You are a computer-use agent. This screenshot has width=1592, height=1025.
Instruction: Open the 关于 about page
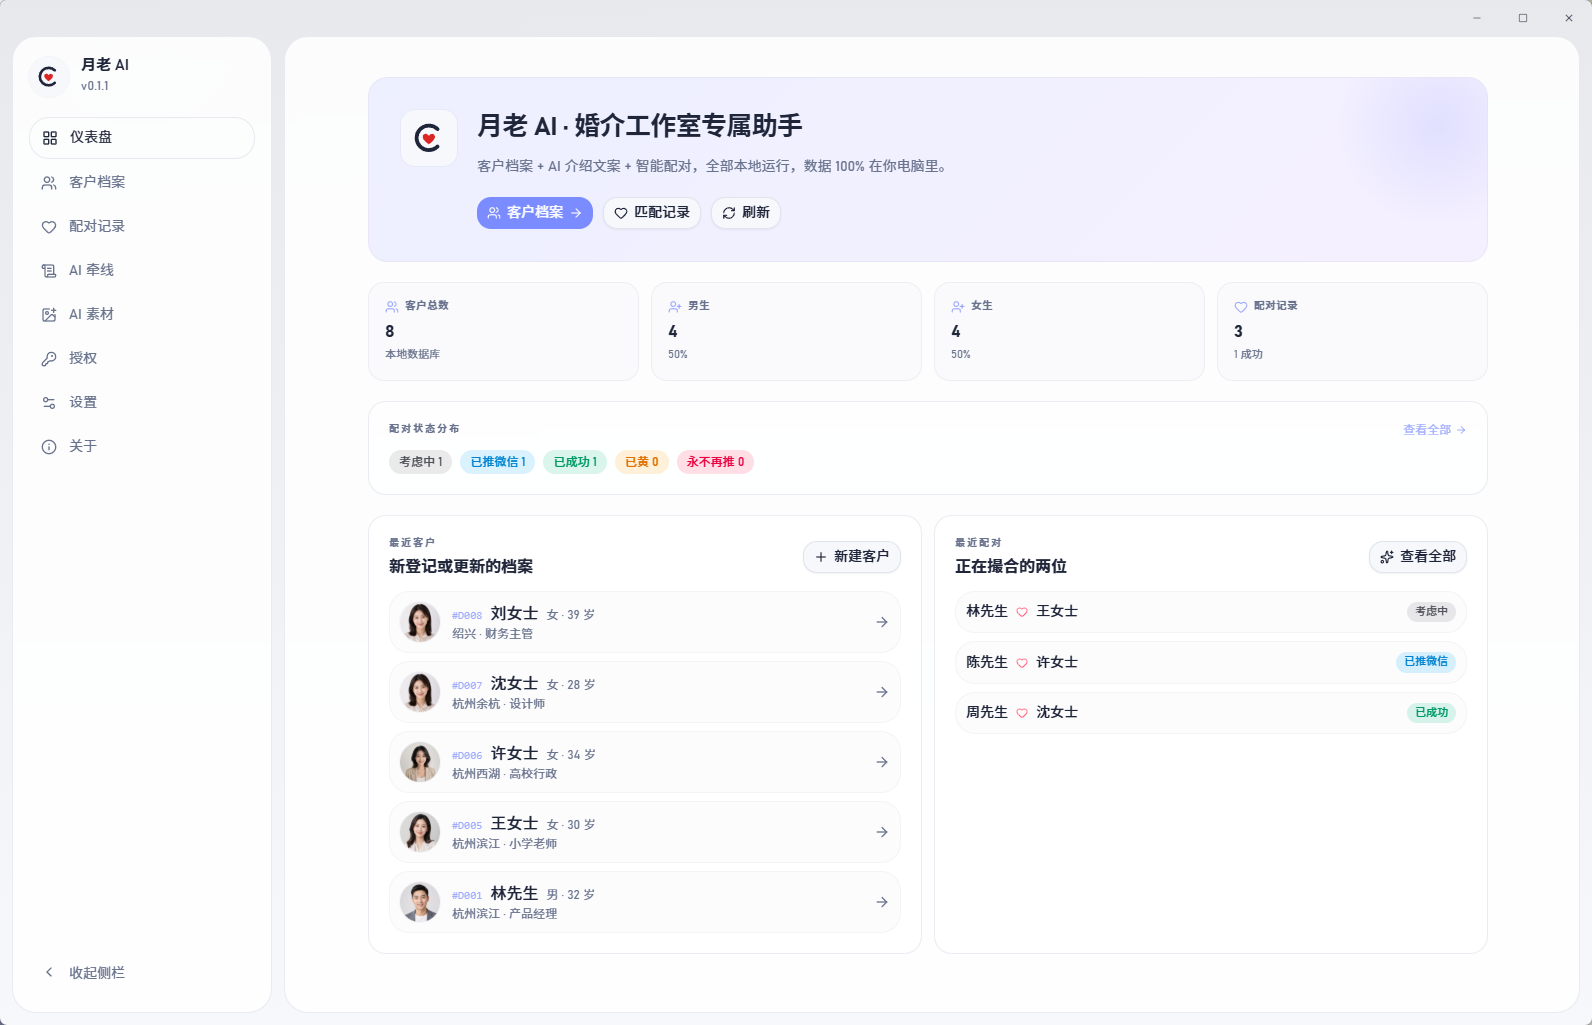tap(142, 446)
